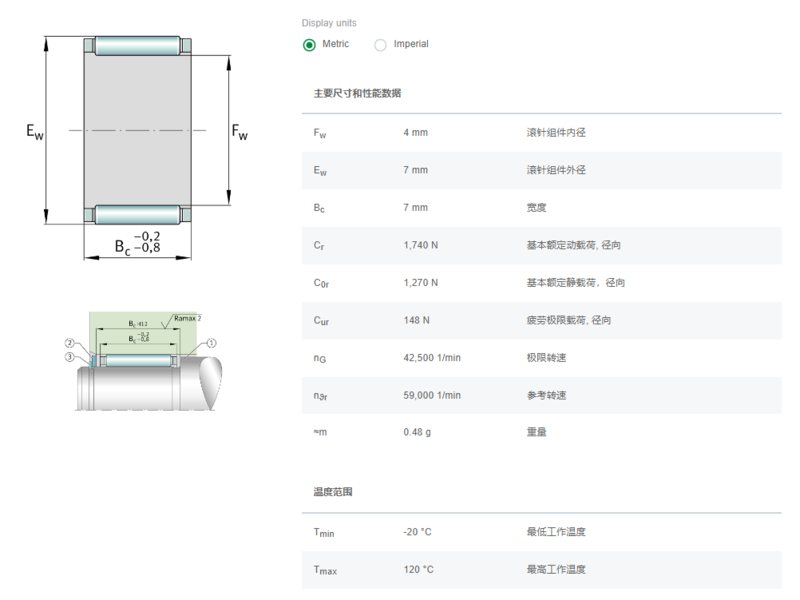The width and height of the screenshot is (800, 600).
Task: Click the Tmin -20 °C row
Action: tap(541, 532)
